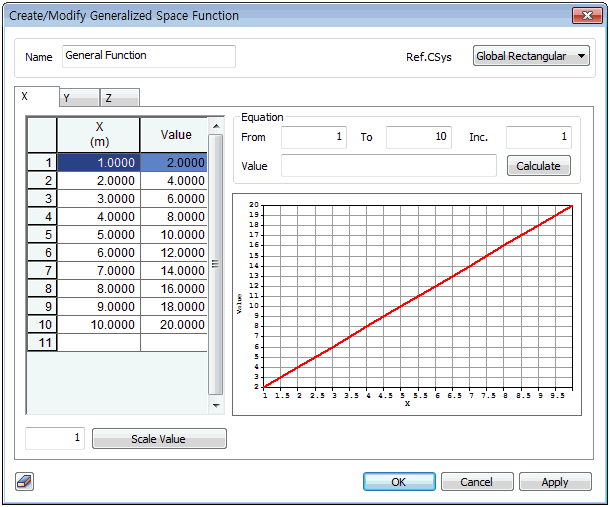Click the Scale Value button
The image size is (610, 507).
point(159,439)
